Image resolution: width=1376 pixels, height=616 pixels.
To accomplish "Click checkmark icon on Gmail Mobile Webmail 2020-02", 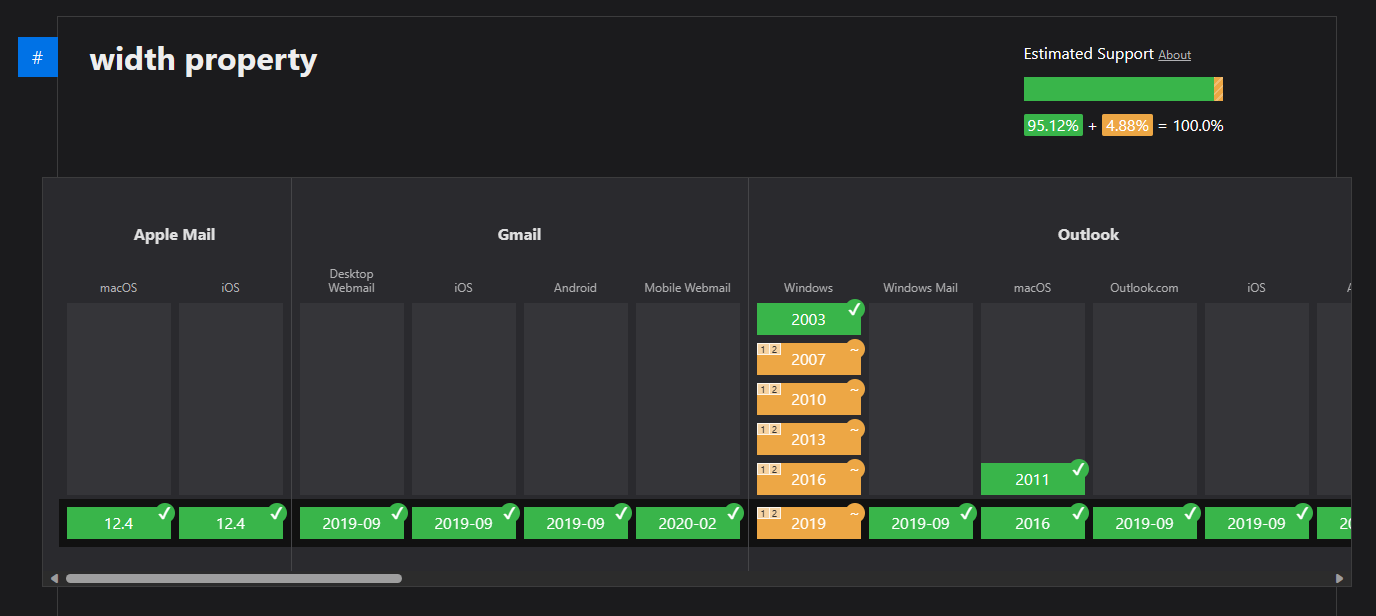I will [x=734, y=513].
